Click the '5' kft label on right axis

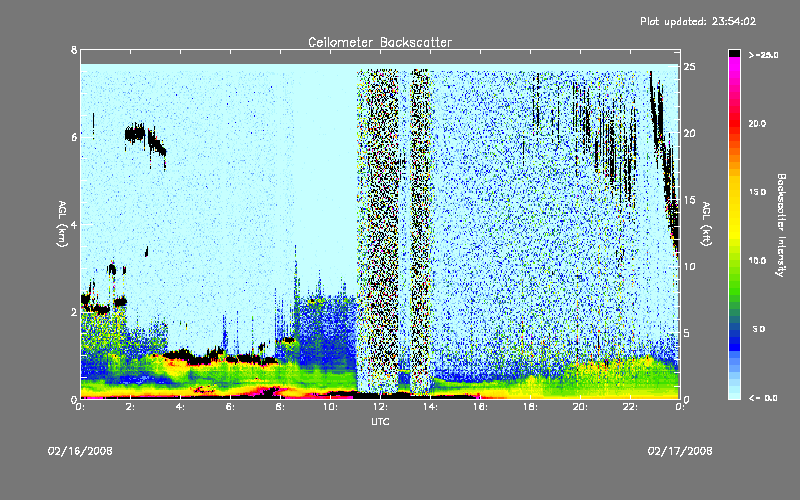click(x=687, y=333)
